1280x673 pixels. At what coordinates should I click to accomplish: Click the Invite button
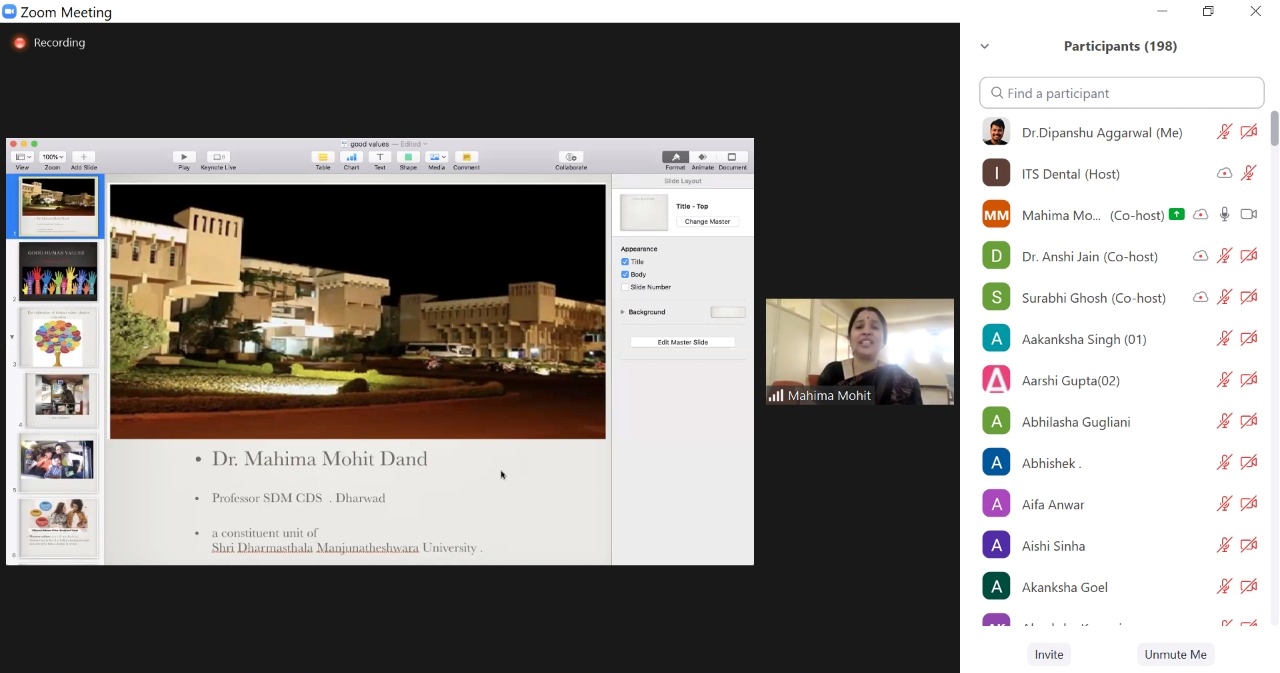1049,654
